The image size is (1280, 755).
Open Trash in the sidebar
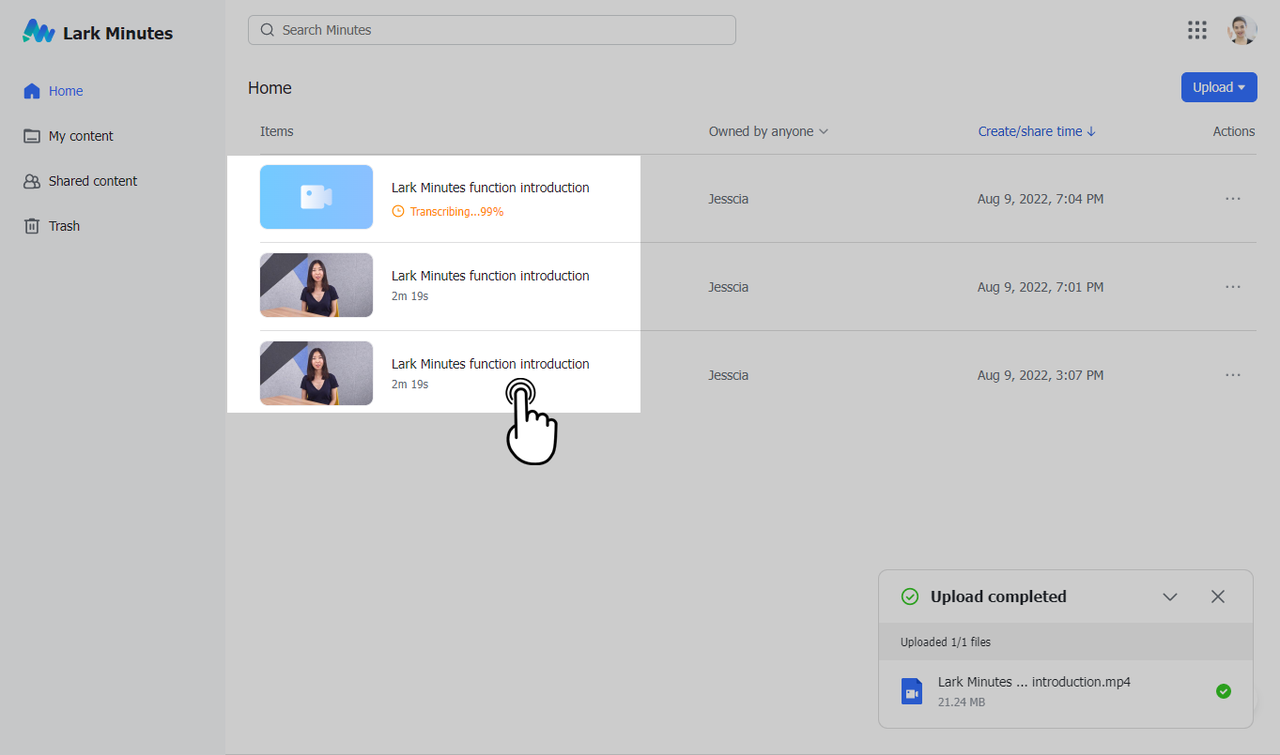tap(64, 226)
